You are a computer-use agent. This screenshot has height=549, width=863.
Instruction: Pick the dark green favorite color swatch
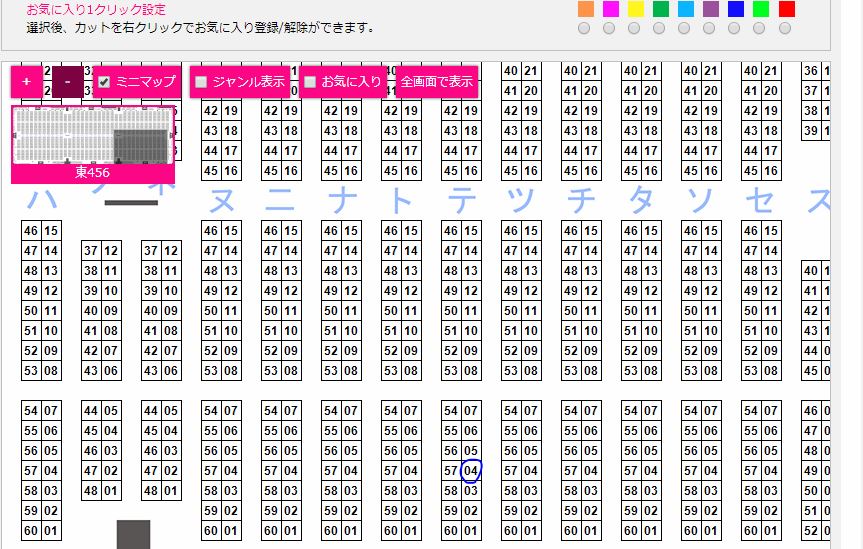click(661, 9)
